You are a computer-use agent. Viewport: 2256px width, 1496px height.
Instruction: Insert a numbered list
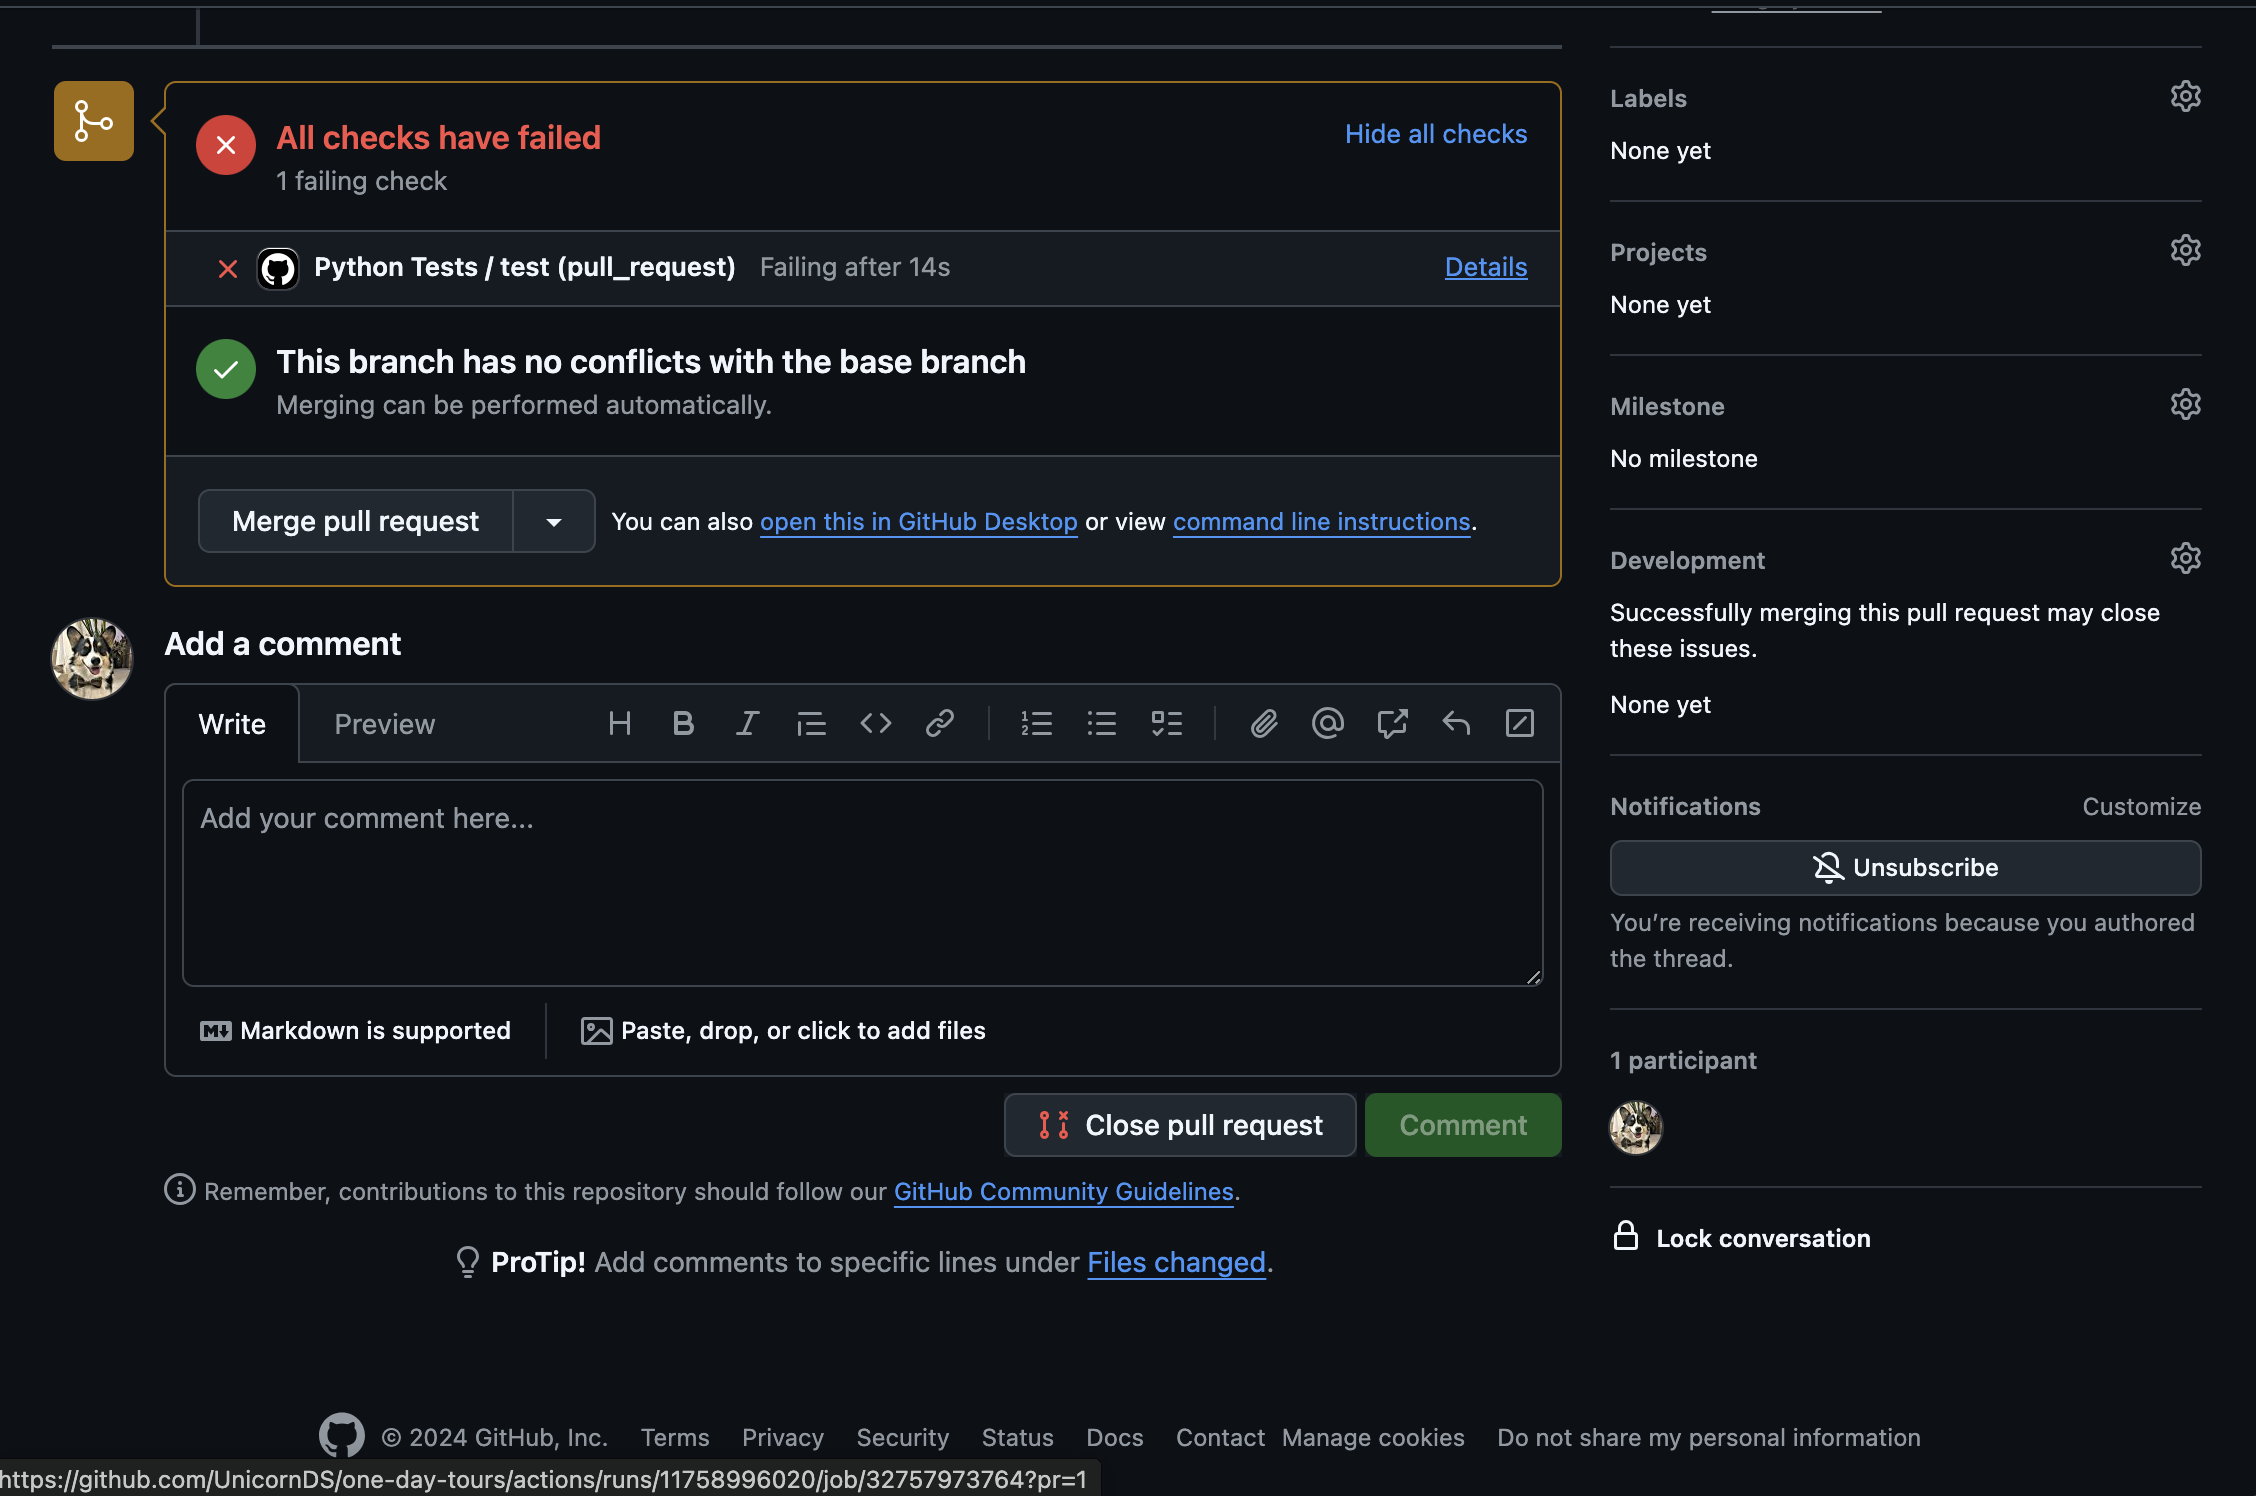pyautogui.click(x=1036, y=723)
